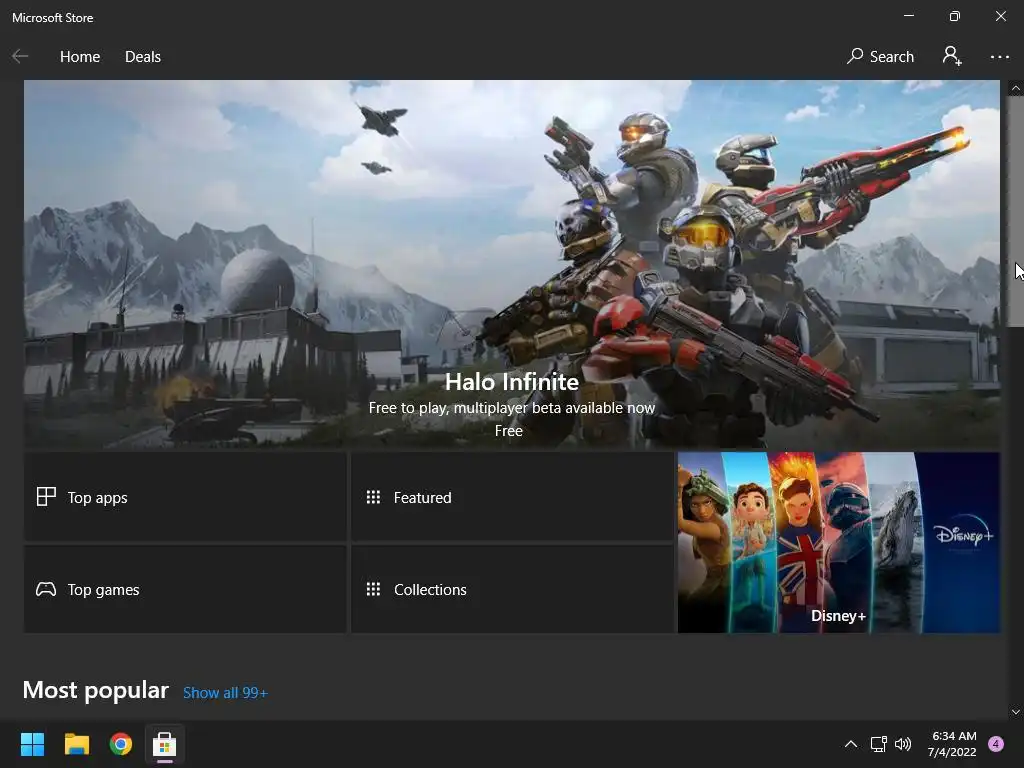Open File Explorer from the taskbar
Image resolution: width=1024 pixels, height=768 pixels.
click(76, 744)
